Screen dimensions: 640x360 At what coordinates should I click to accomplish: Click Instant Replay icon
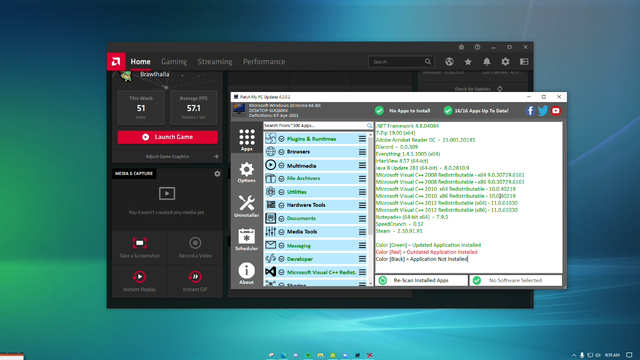[x=140, y=277]
